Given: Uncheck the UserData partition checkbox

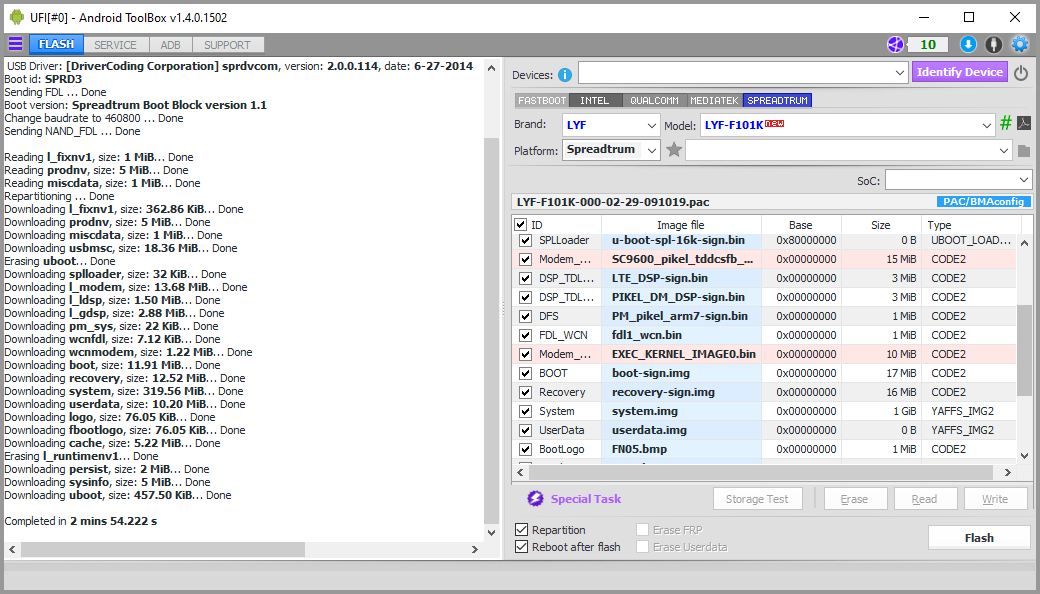Looking at the screenshot, I should 525,430.
